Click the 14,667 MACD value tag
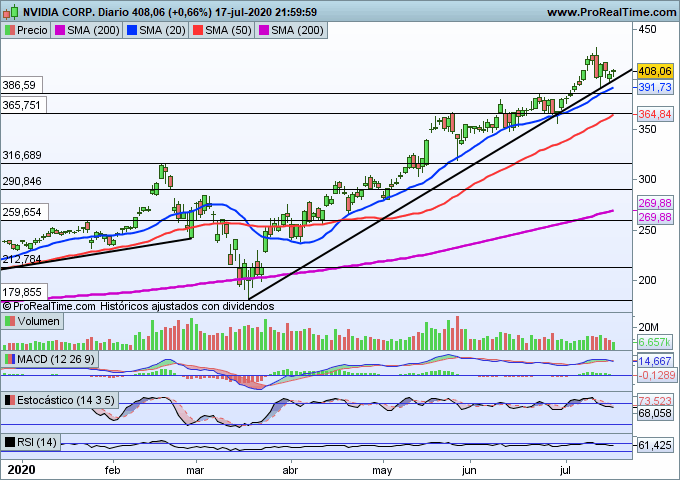The image size is (680, 480). tap(655, 361)
